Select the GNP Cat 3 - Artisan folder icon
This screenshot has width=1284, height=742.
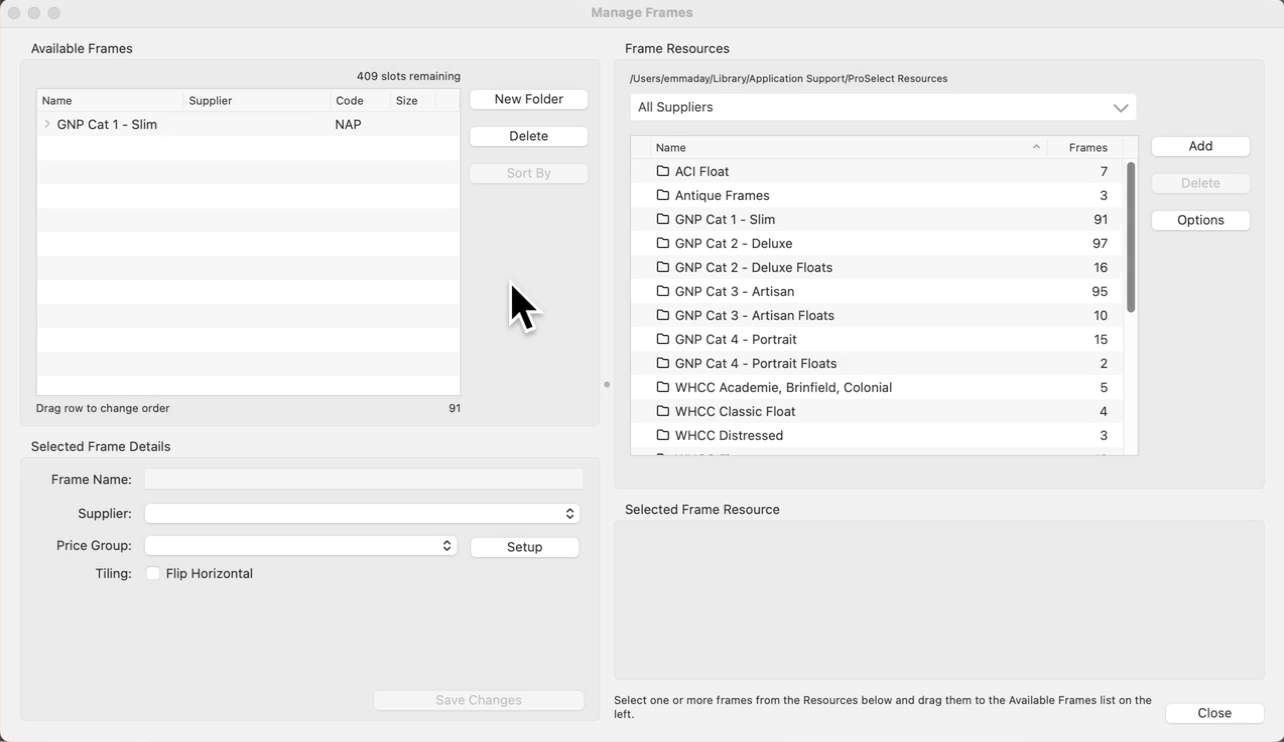662,291
